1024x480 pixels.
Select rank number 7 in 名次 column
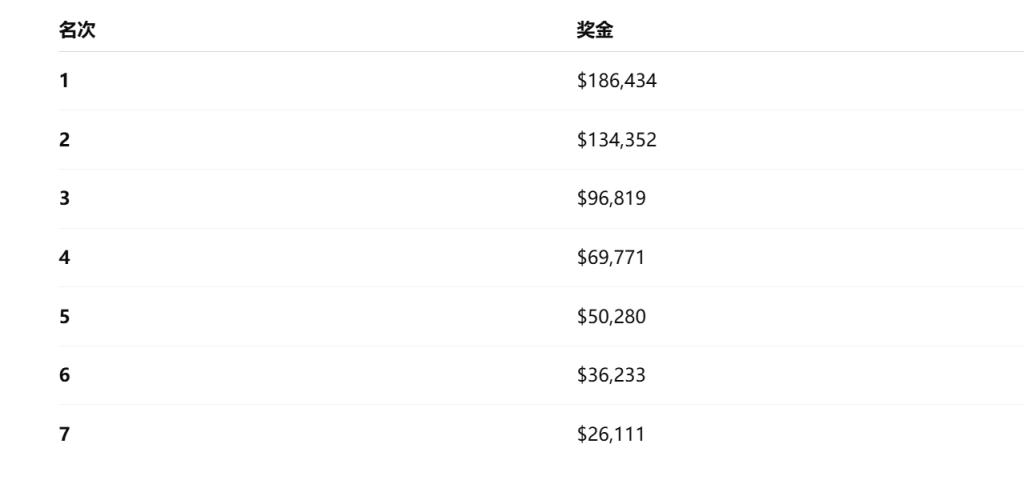pyautogui.click(x=64, y=435)
